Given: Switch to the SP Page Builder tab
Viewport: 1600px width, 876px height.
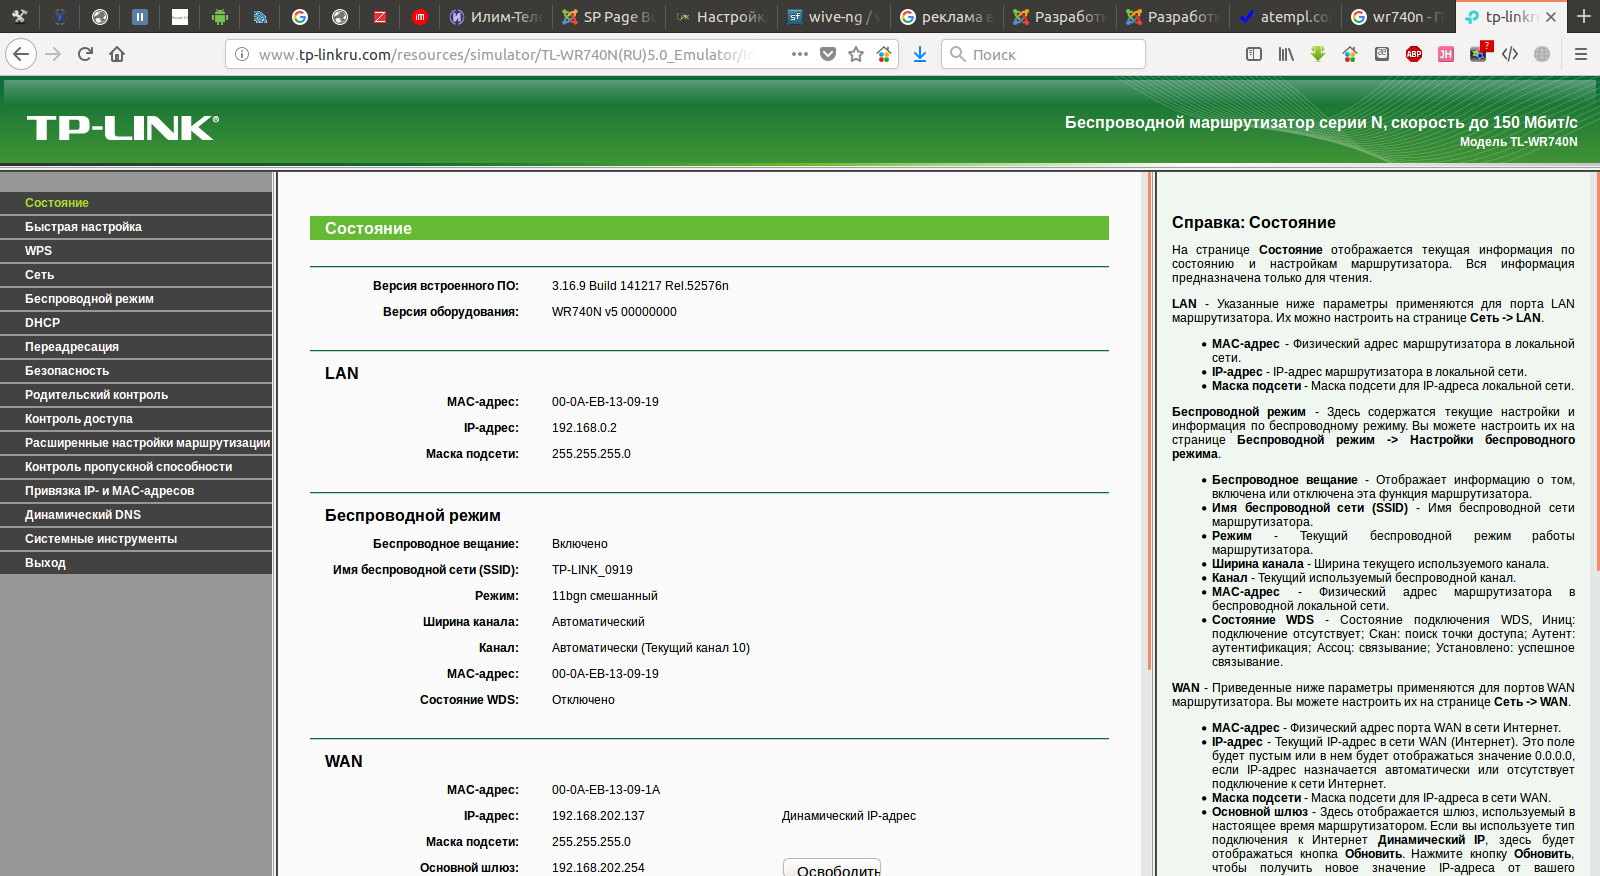Looking at the screenshot, I should click(x=608, y=16).
